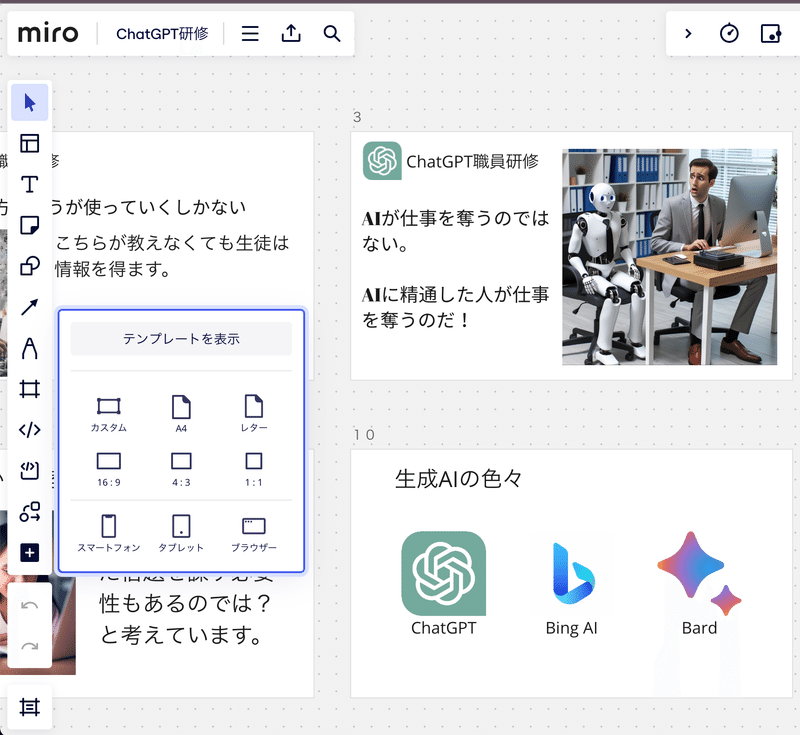
Task: Choose the スマートフォン frame preset
Action: pyautogui.click(x=109, y=534)
